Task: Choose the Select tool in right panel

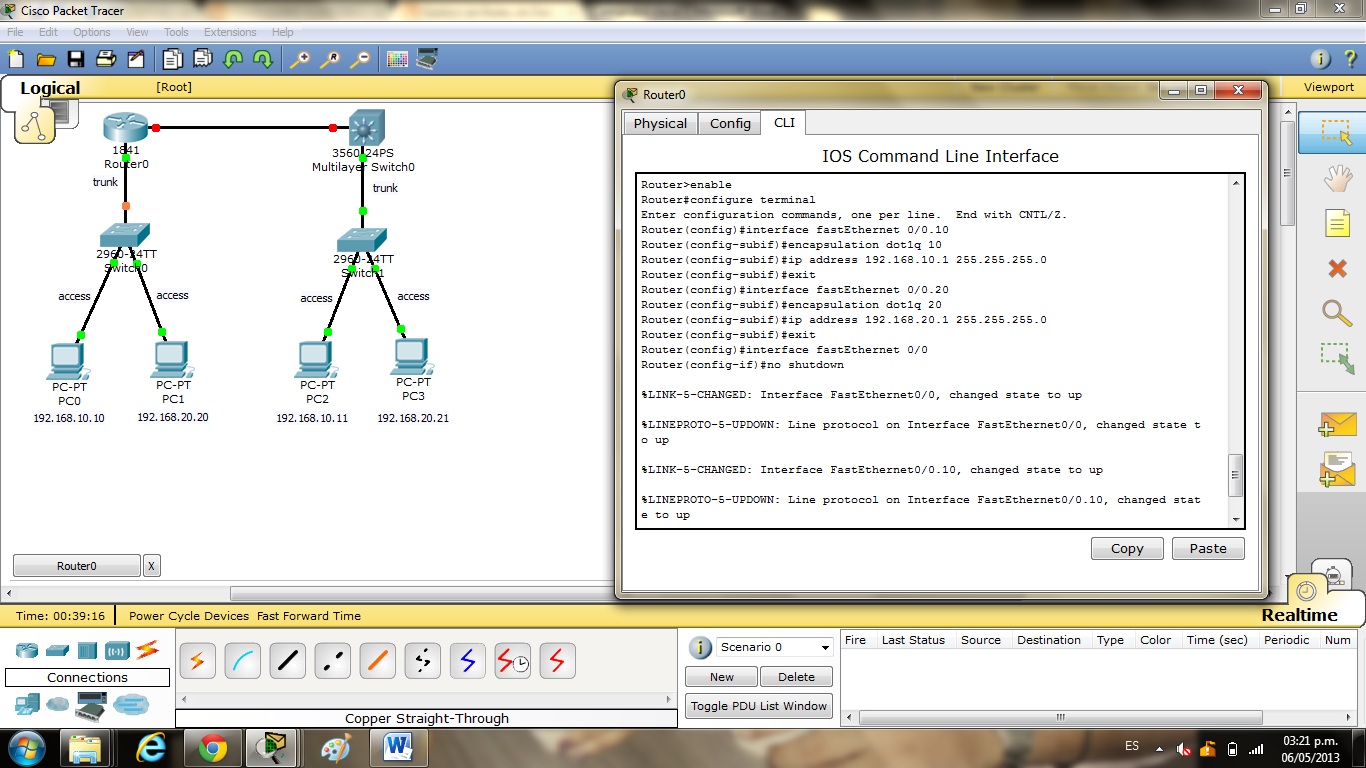Action: [x=1336, y=133]
